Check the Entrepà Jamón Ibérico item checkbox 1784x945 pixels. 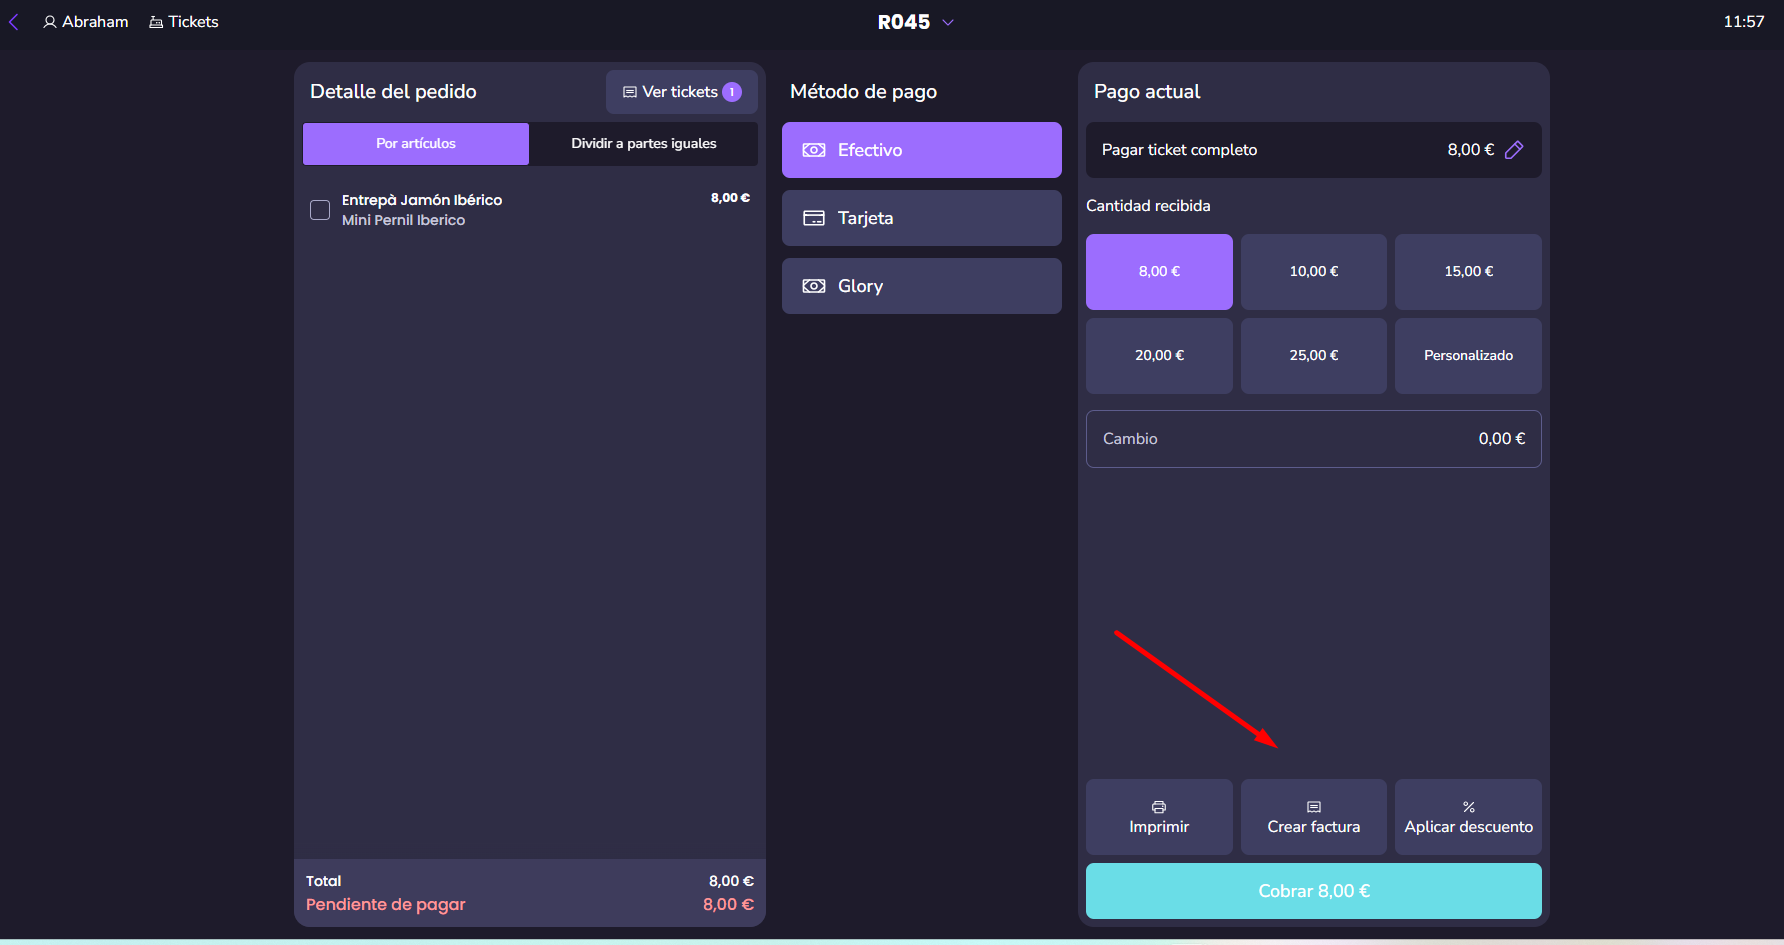[x=320, y=210]
